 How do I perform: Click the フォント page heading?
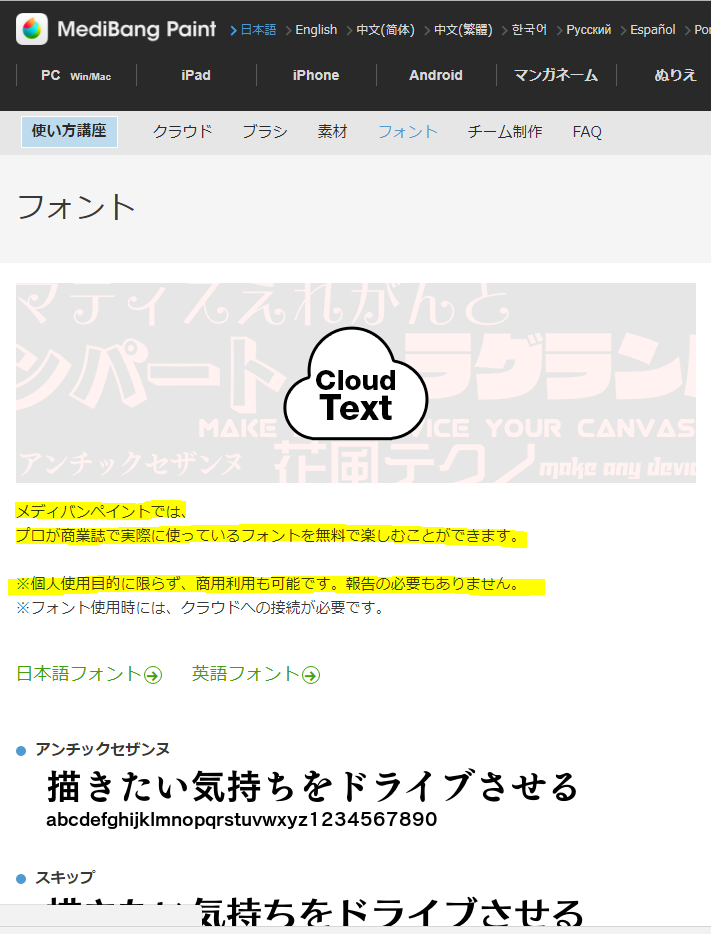pyautogui.click(x=76, y=207)
